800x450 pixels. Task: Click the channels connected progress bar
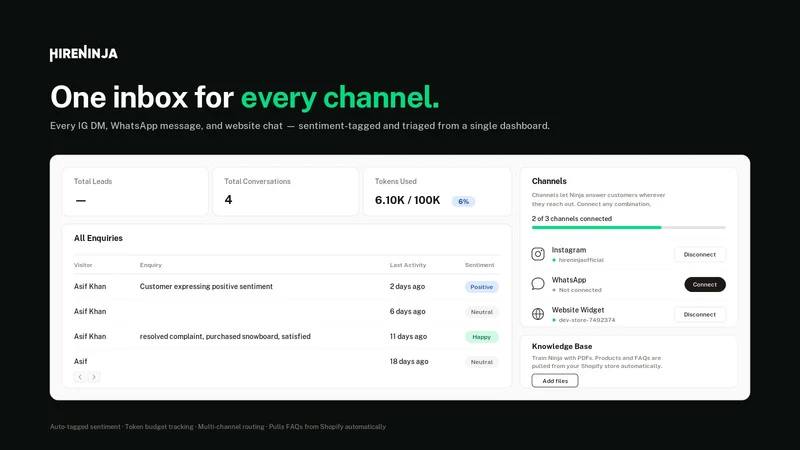[629, 228]
